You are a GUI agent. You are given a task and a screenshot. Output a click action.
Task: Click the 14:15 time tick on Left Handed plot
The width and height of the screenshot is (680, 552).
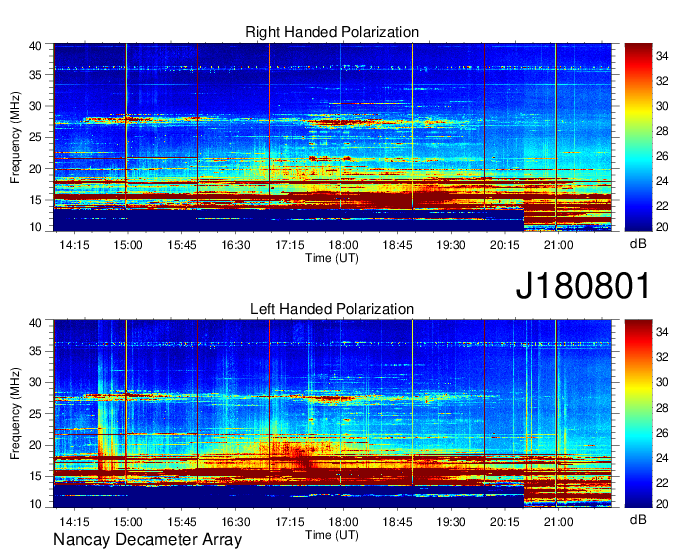[74, 522]
